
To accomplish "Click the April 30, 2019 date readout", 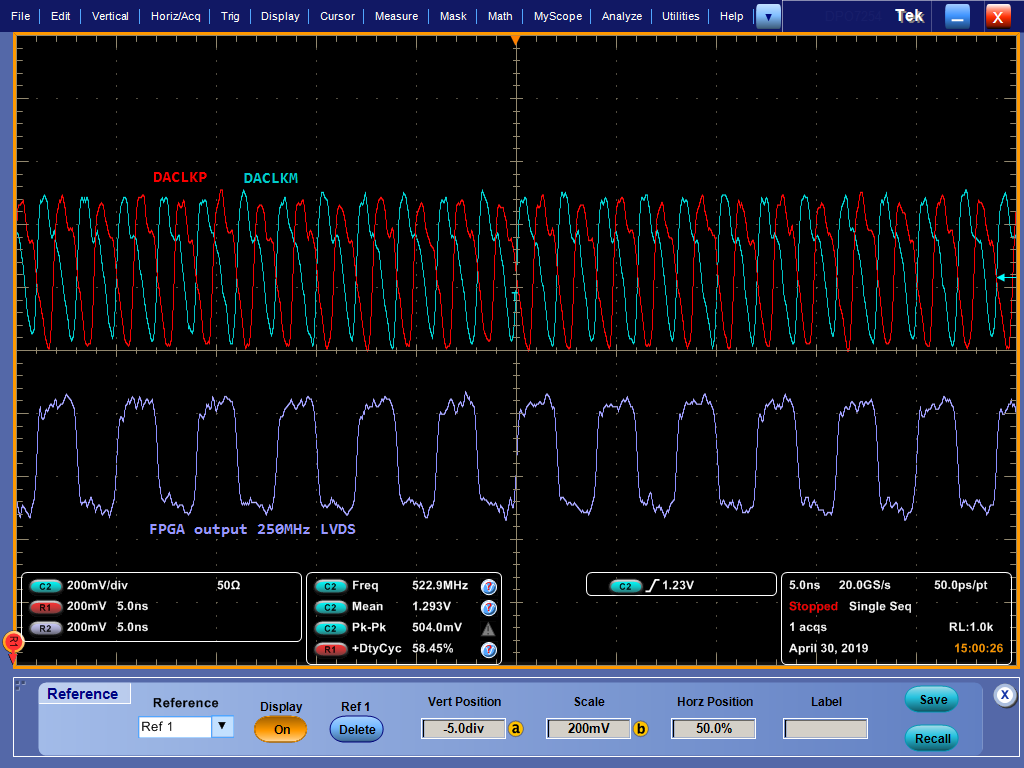I will pos(828,648).
